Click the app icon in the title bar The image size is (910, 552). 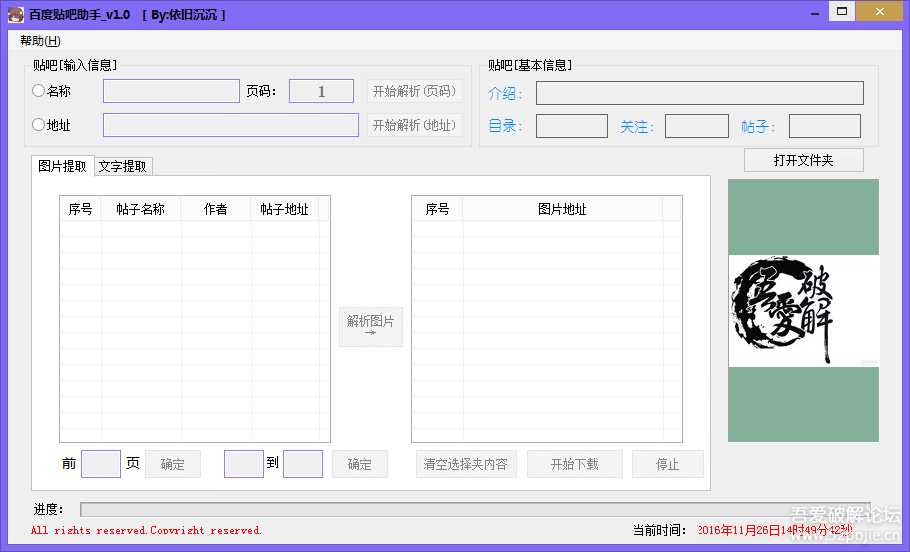tap(15, 15)
